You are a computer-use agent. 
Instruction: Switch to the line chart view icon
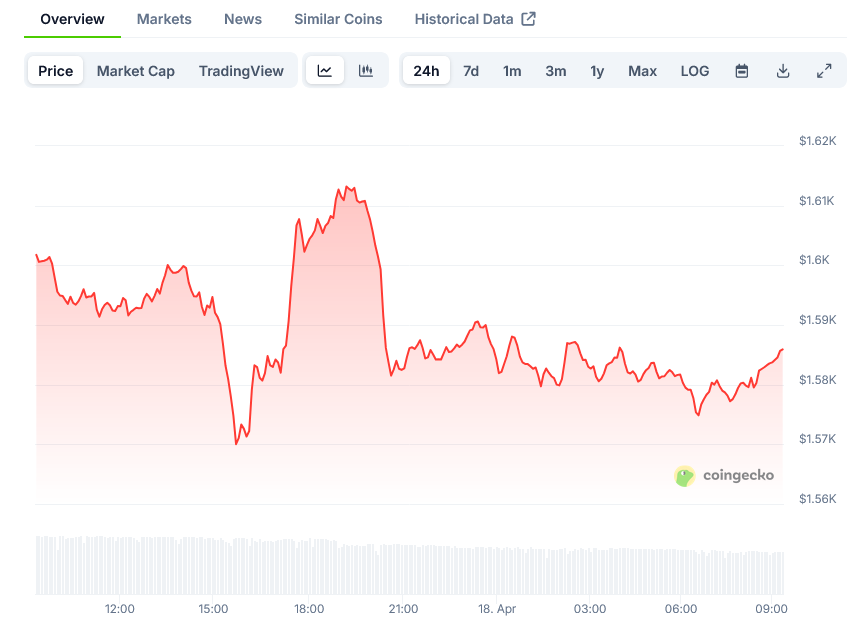(325, 71)
